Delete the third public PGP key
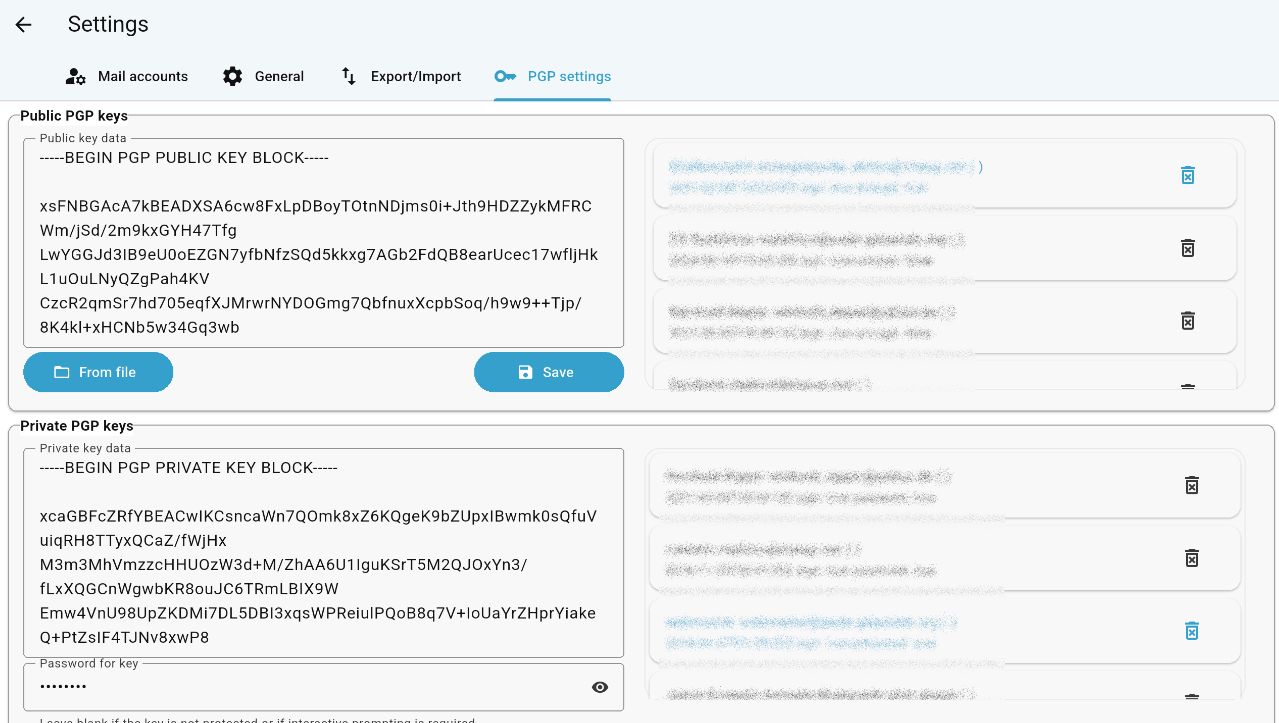This screenshot has height=723, width=1279. tap(1187, 321)
